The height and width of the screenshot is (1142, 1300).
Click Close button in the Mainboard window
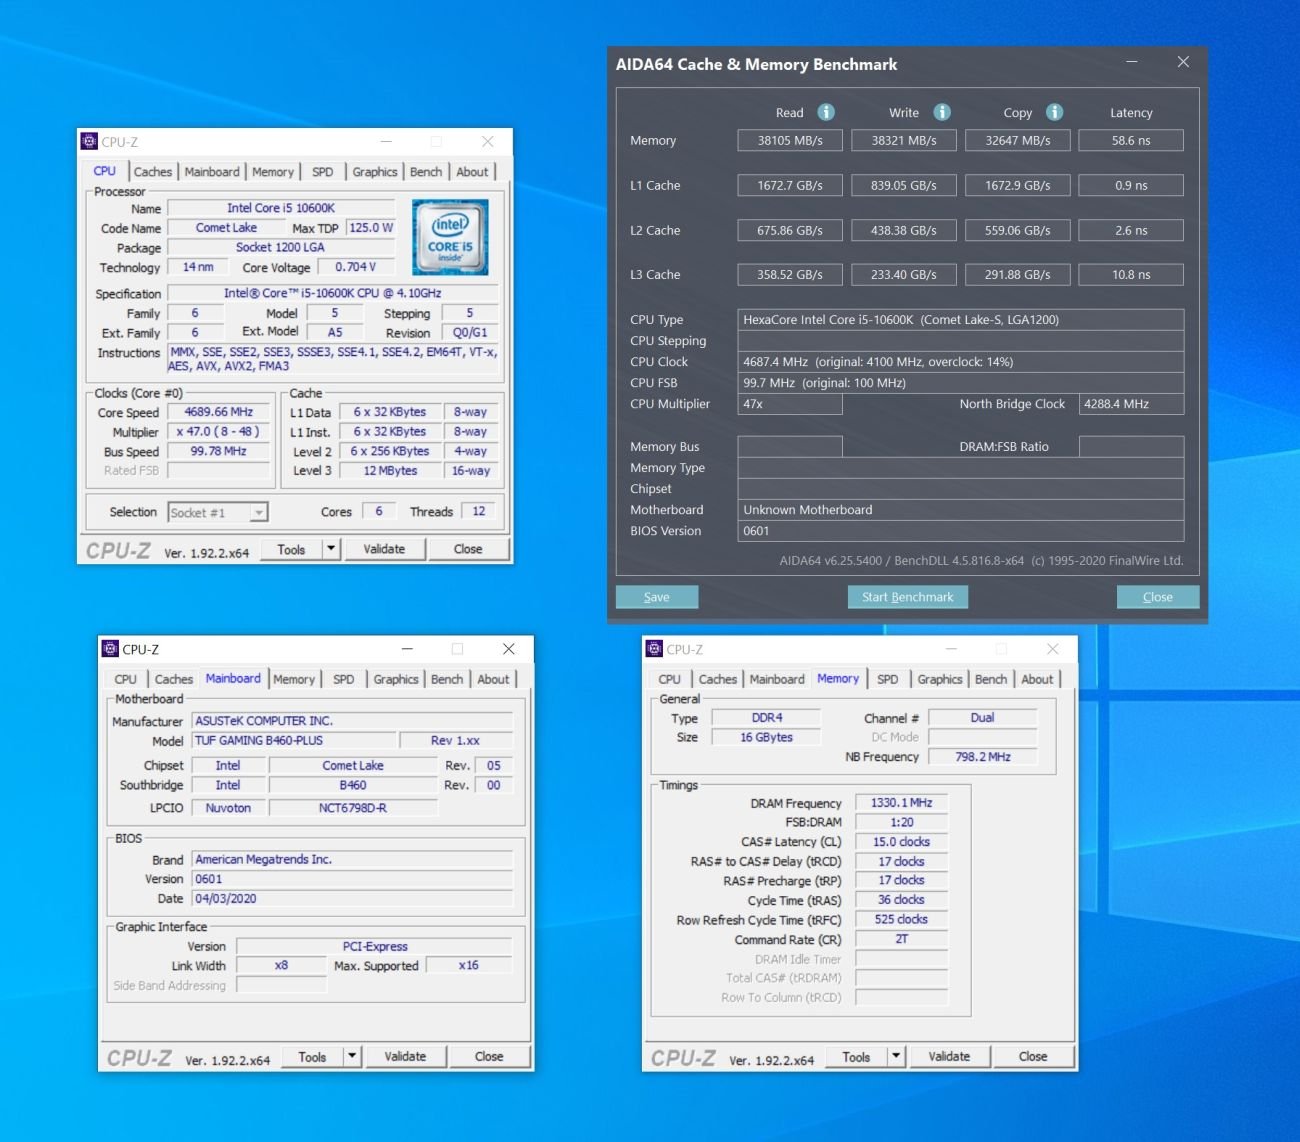489,1056
